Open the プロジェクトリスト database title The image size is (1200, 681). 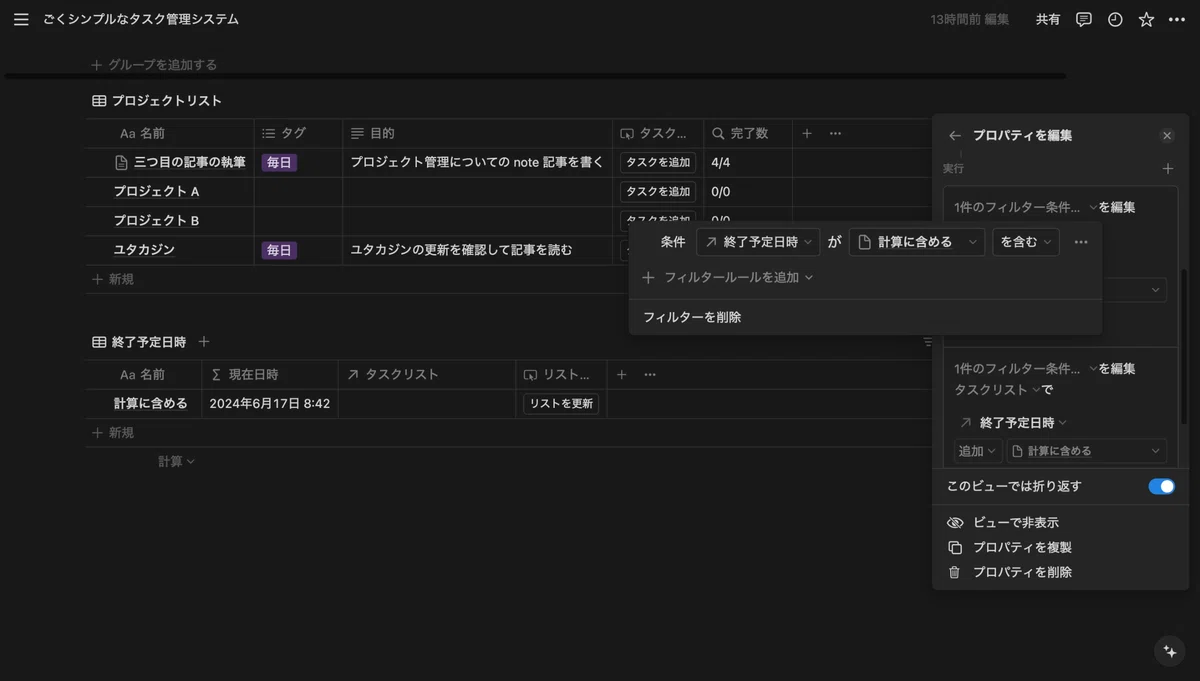tap(167, 101)
